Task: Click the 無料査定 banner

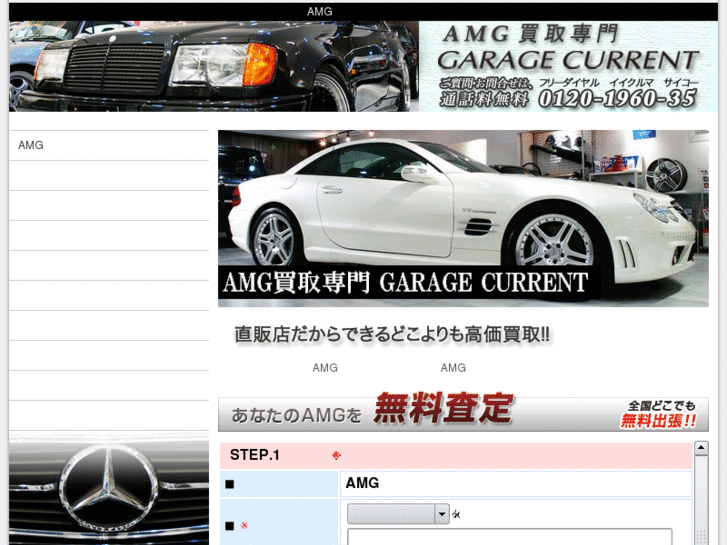Action: (x=463, y=411)
